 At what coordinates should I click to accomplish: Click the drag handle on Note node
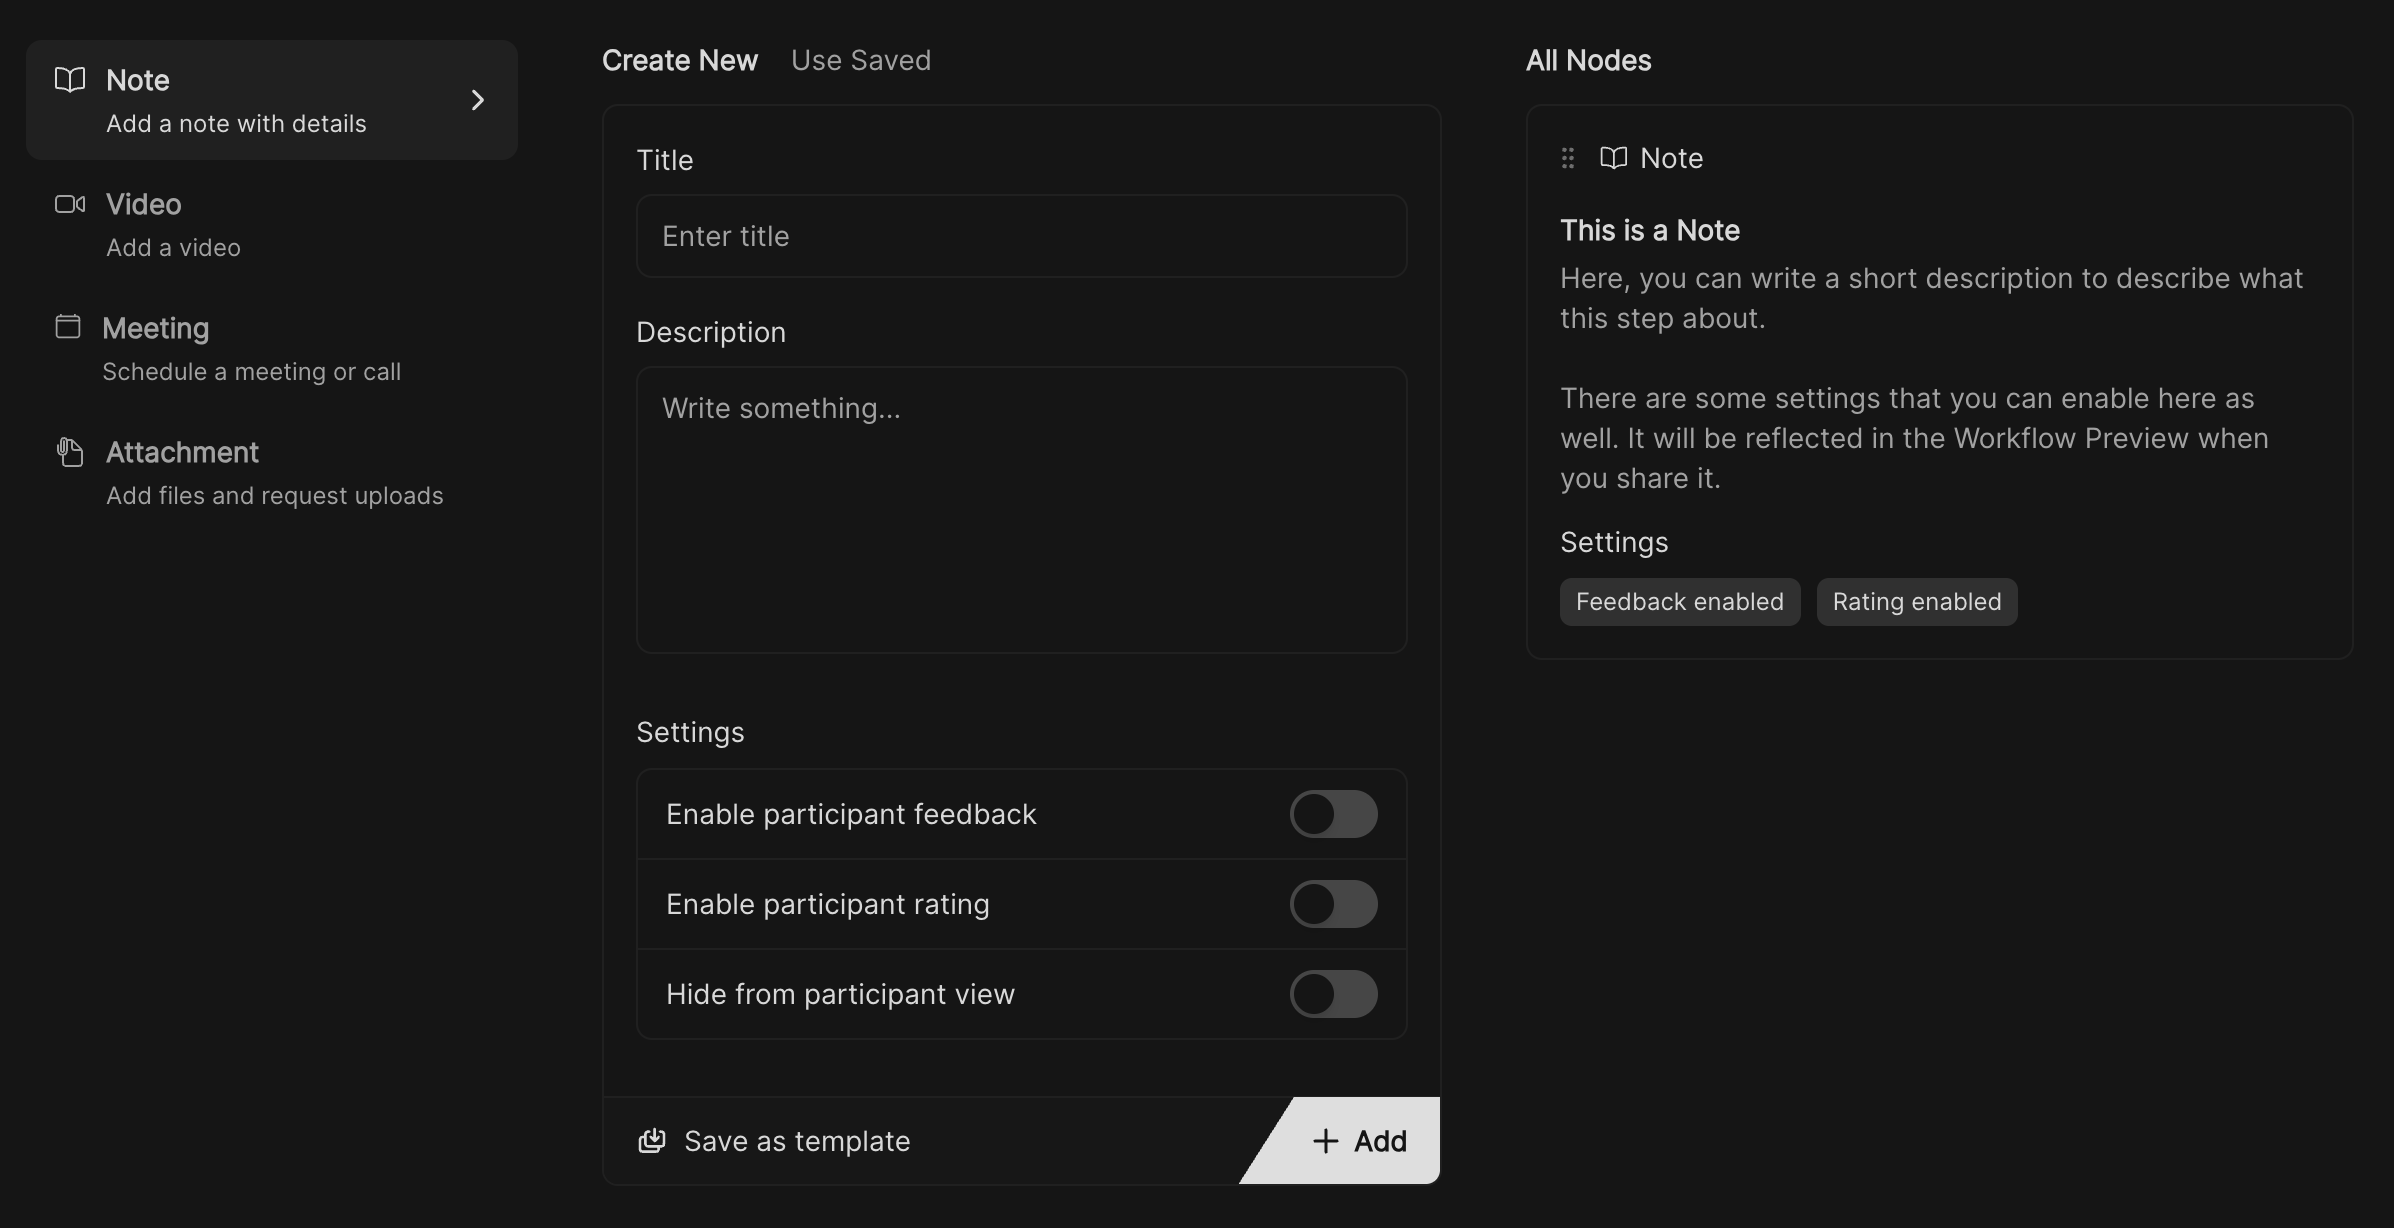[x=1568, y=158]
